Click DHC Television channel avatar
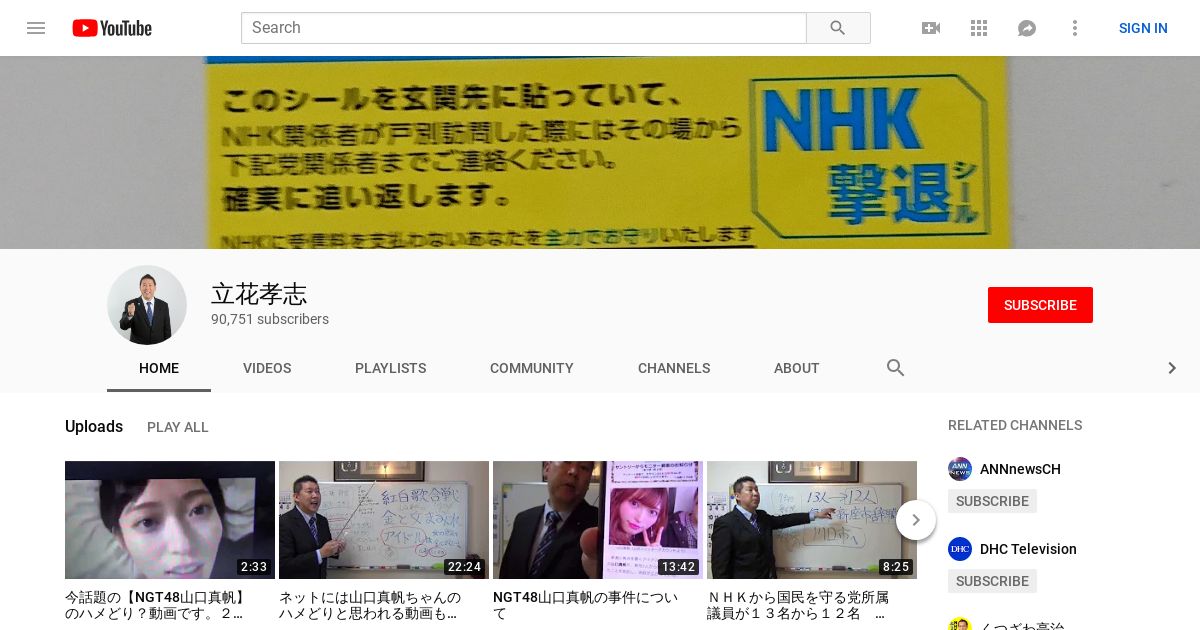Screen dimensions: 1200x630 click(x=960, y=549)
